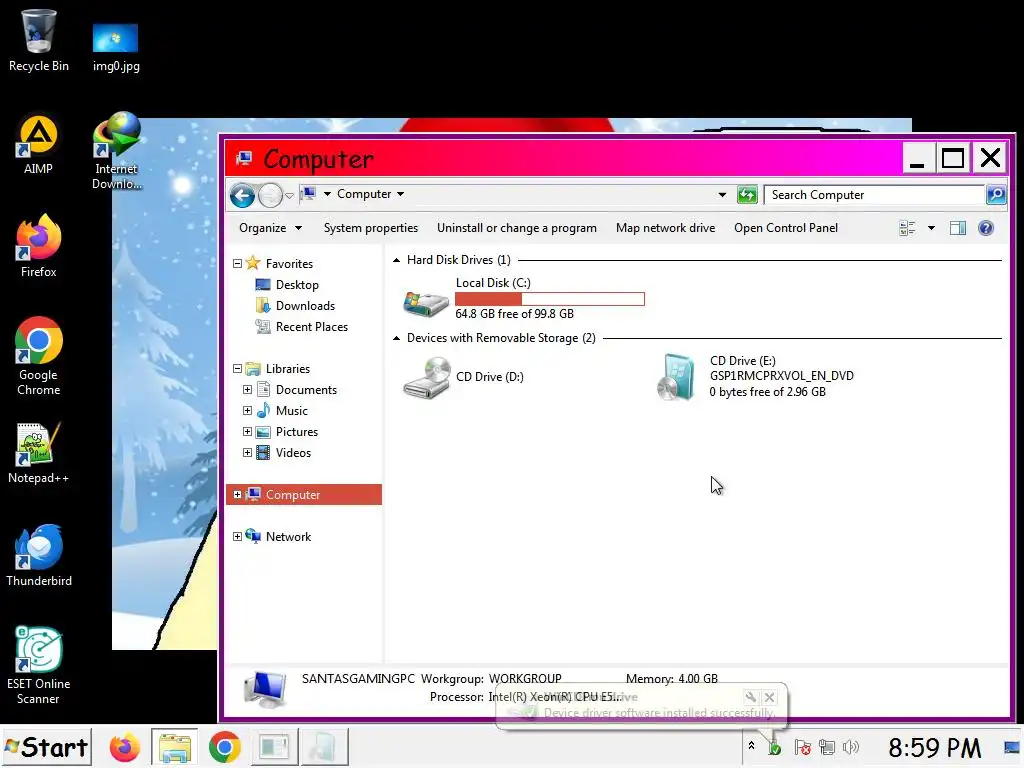
Task: Toggle the preview pane icon
Action: point(957,228)
